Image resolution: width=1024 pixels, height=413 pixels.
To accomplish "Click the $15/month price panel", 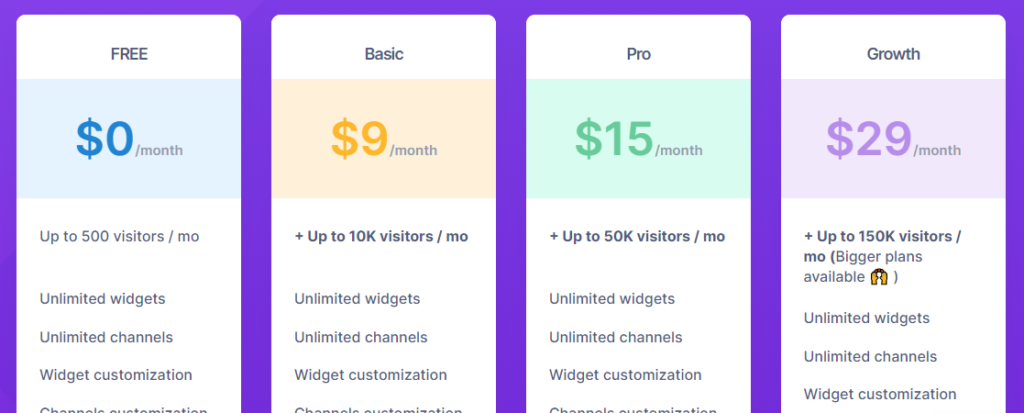I will (x=638, y=139).
